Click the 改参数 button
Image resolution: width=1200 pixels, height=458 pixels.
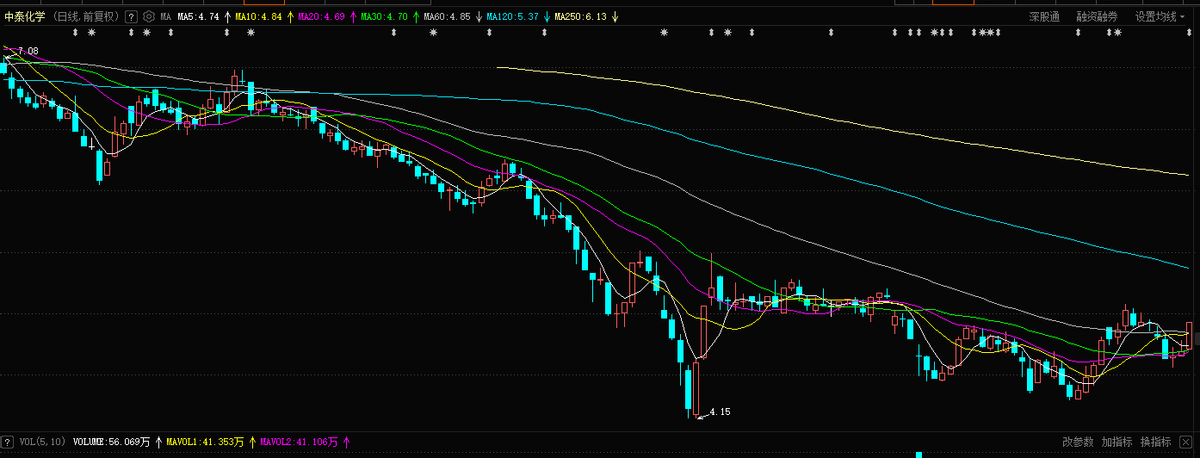pyautogui.click(x=1077, y=441)
